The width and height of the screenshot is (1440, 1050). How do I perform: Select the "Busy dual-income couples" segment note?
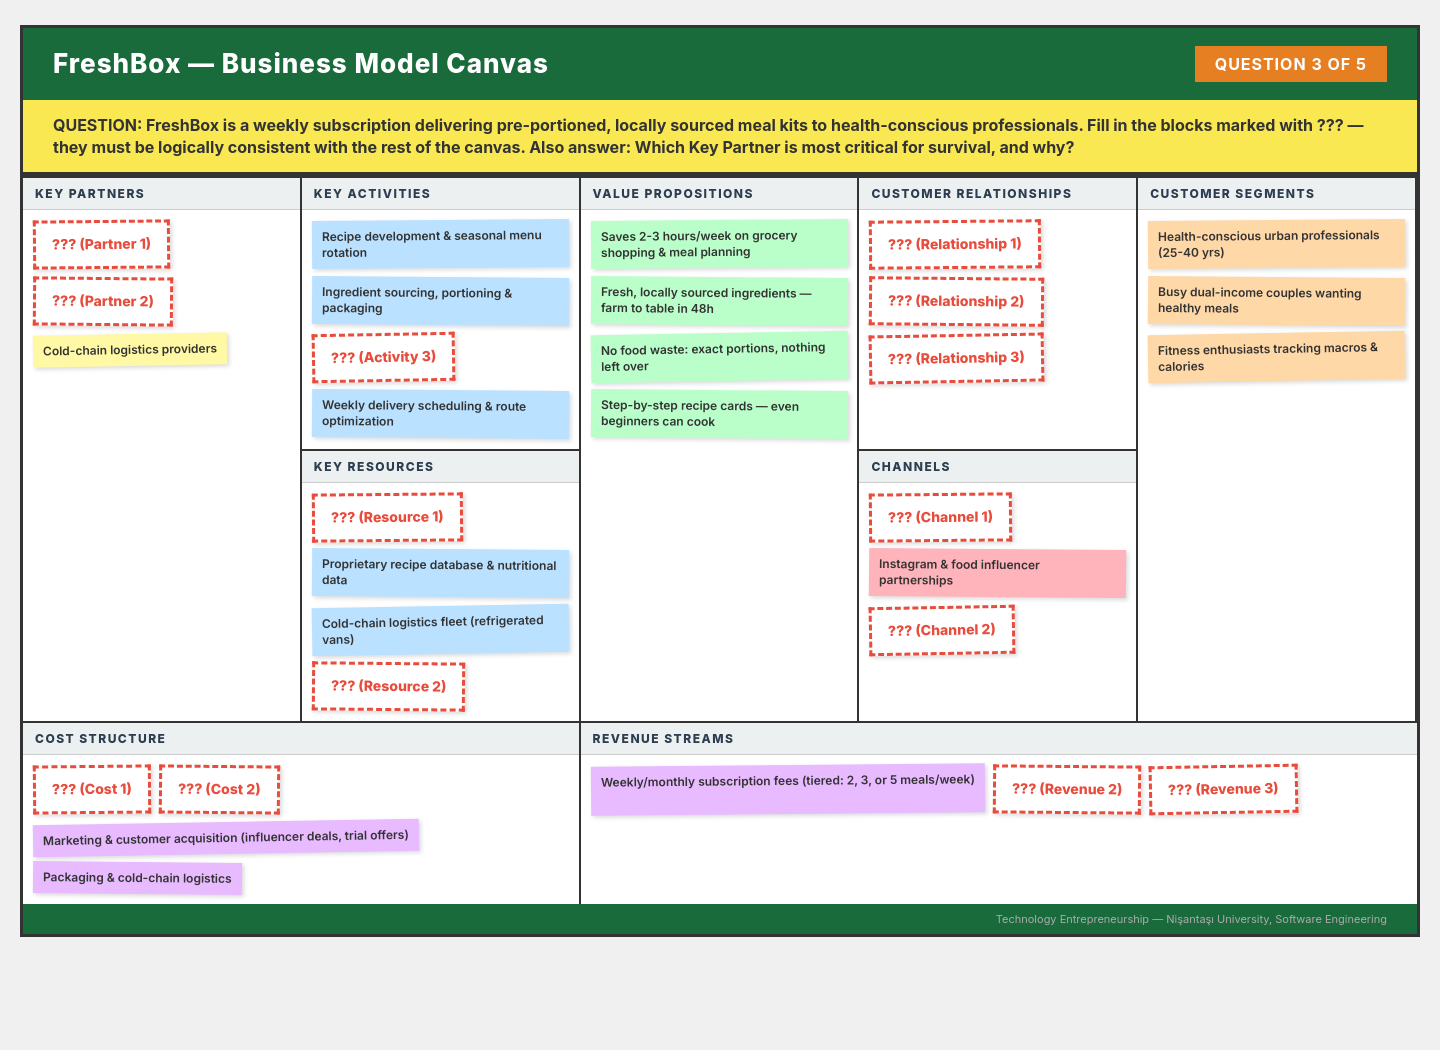tap(1276, 300)
